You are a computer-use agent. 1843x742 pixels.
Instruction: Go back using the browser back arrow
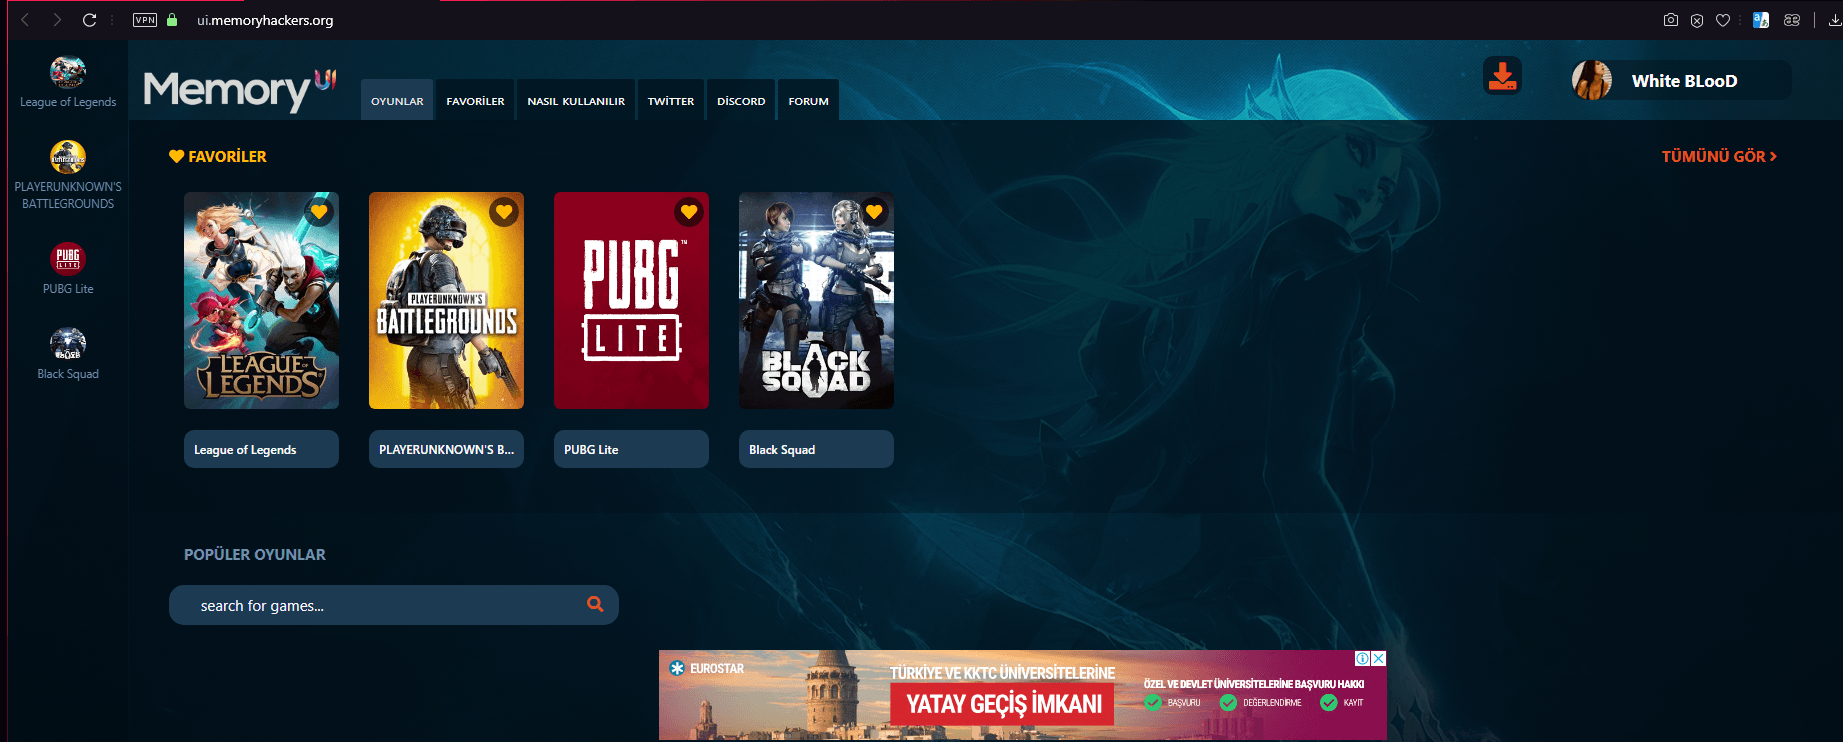[25, 20]
